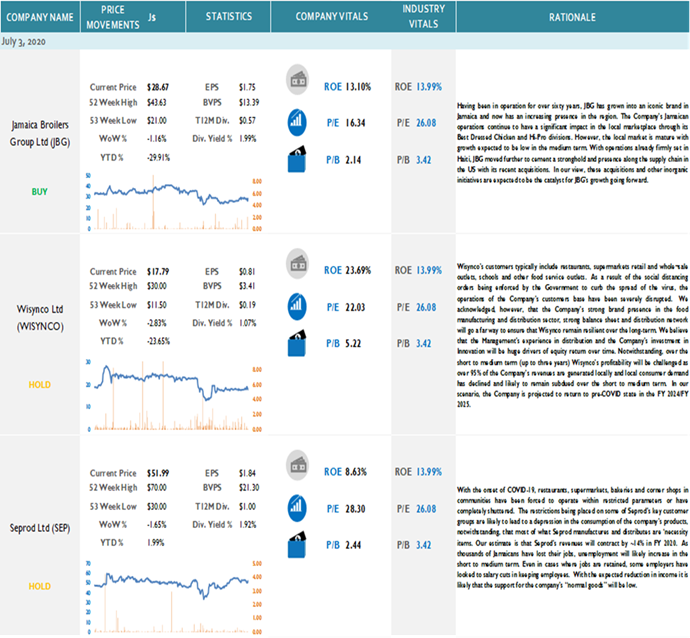Click Seprod company P/E 28.30

tap(356, 509)
